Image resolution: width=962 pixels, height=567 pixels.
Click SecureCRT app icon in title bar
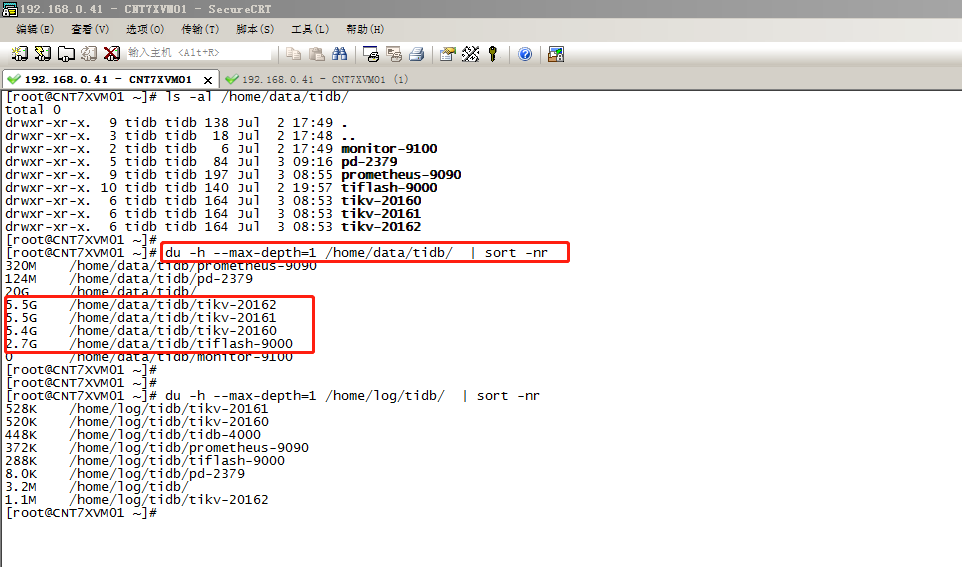tap(9, 9)
